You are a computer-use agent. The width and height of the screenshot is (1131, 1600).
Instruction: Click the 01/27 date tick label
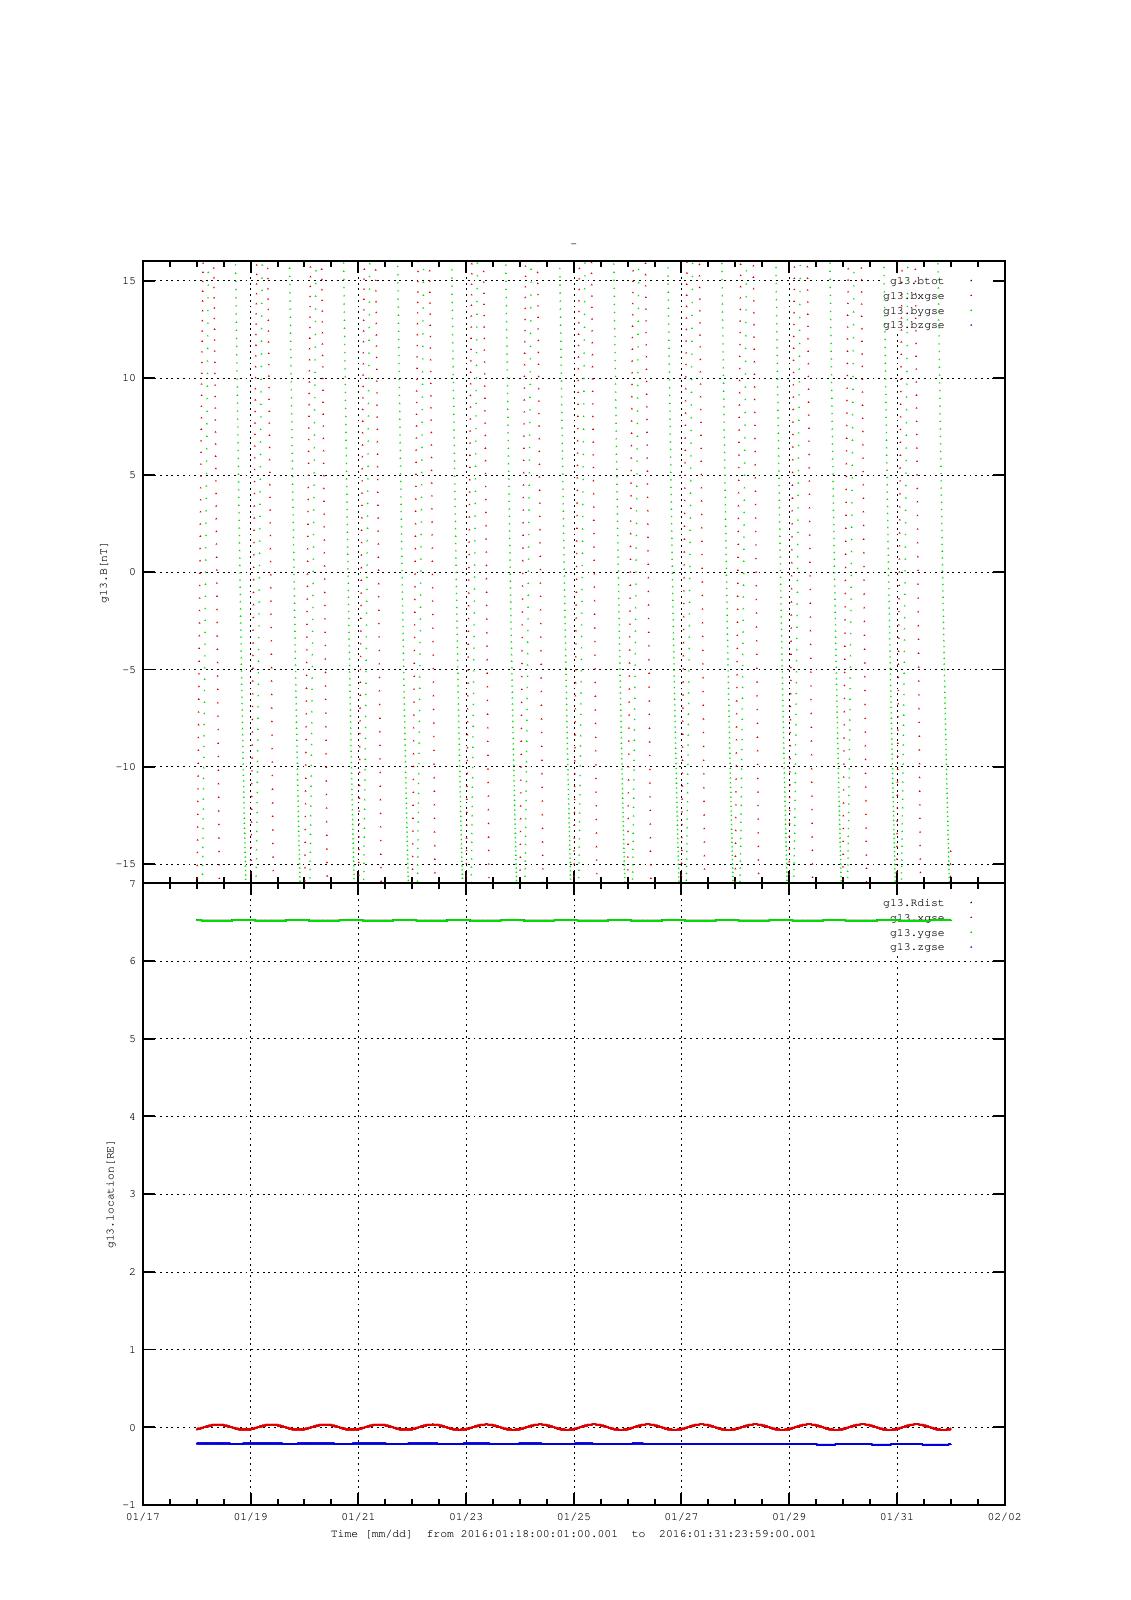(x=681, y=1517)
